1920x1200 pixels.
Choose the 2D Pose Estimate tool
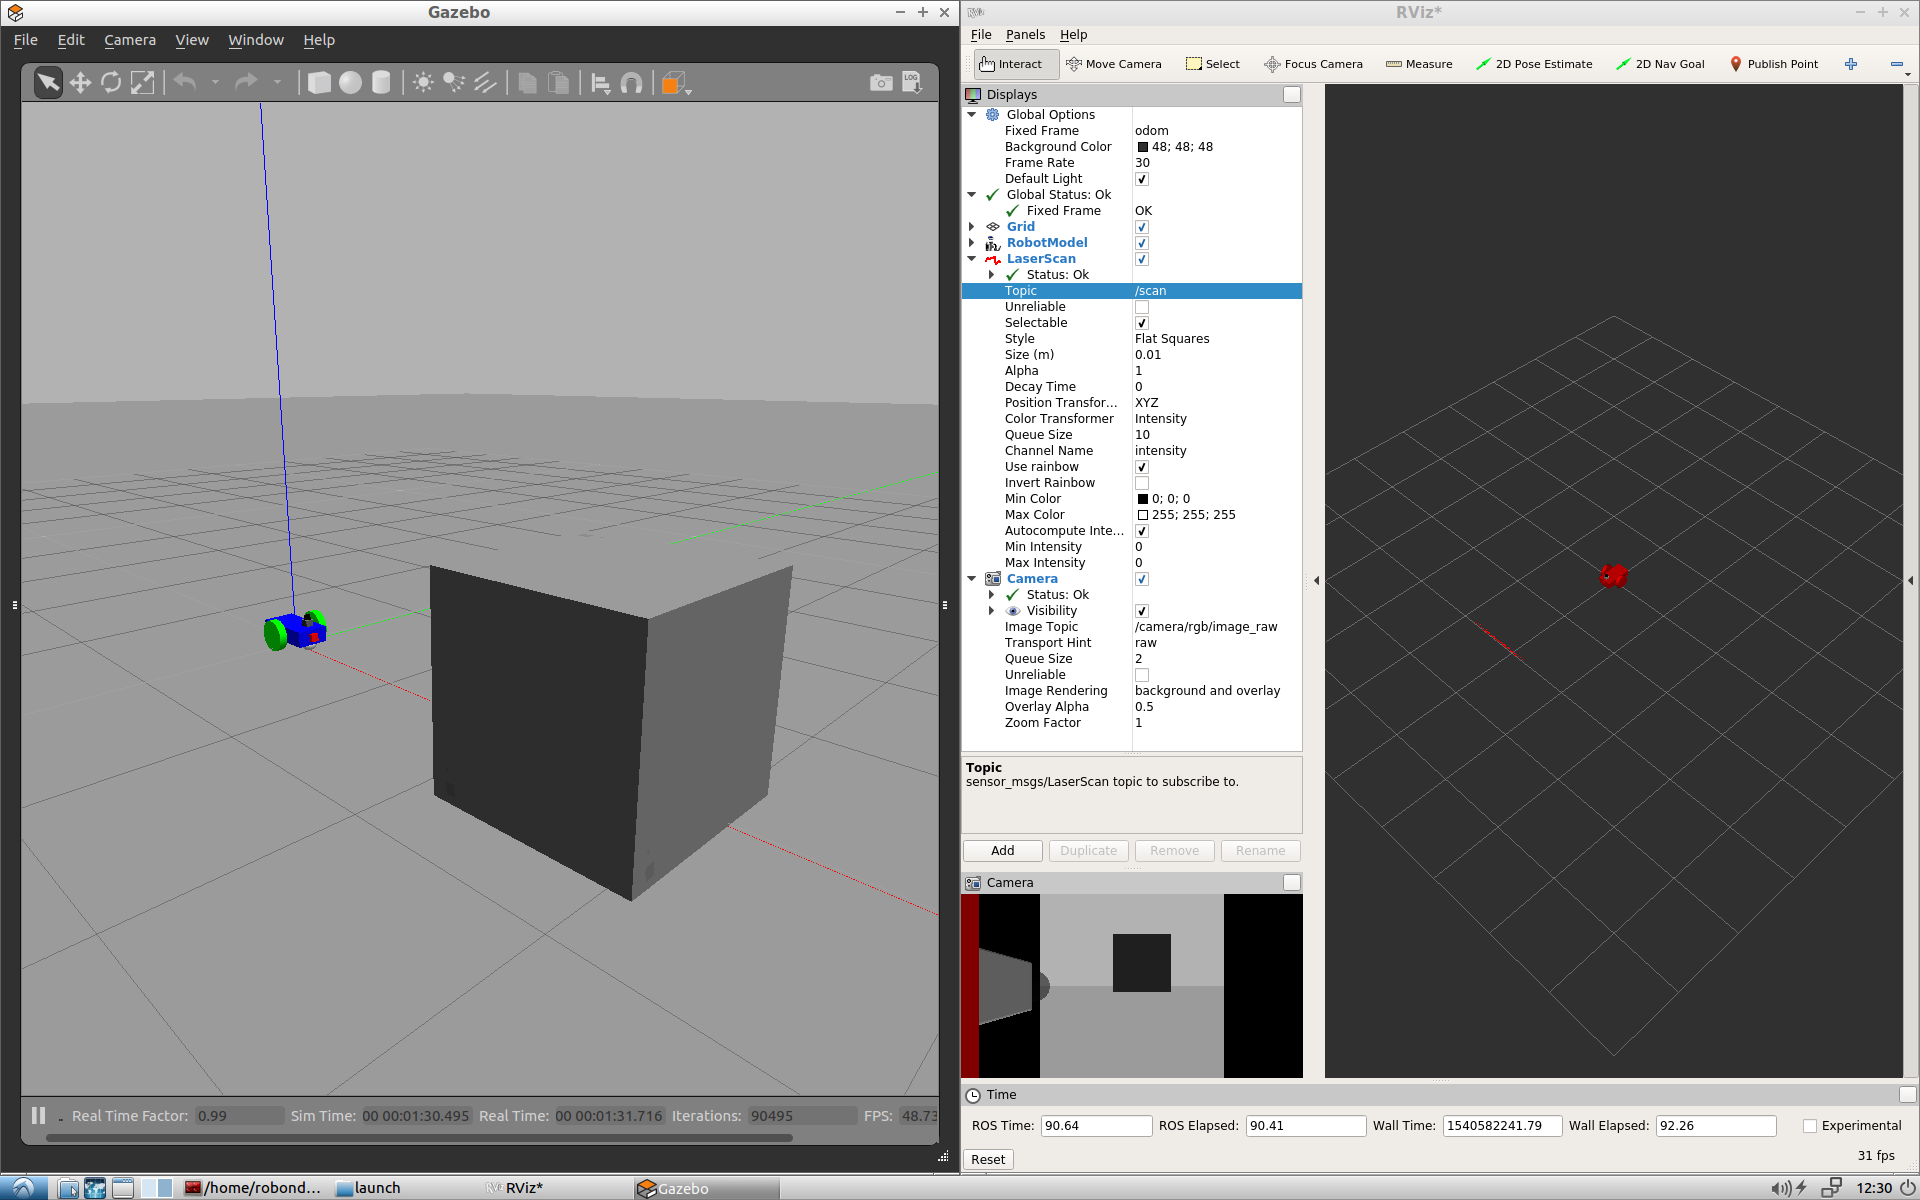point(1534,64)
